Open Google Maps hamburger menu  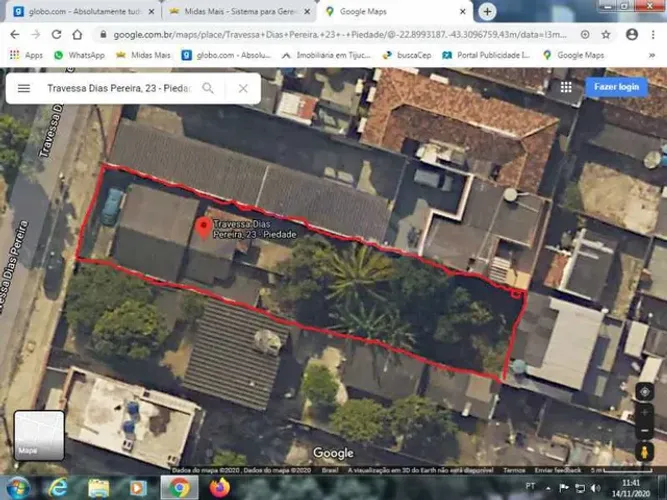point(24,88)
